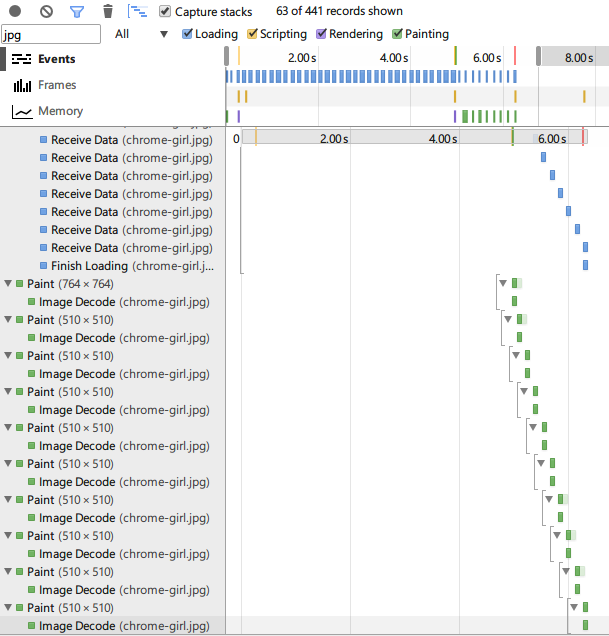Collapse the first Paint (510 × 510) record
609x636 pixels.
point(8,320)
